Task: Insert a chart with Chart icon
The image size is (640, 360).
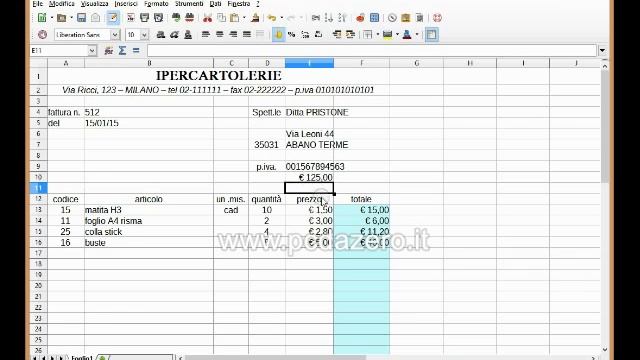Action: click(x=360, y=18)
